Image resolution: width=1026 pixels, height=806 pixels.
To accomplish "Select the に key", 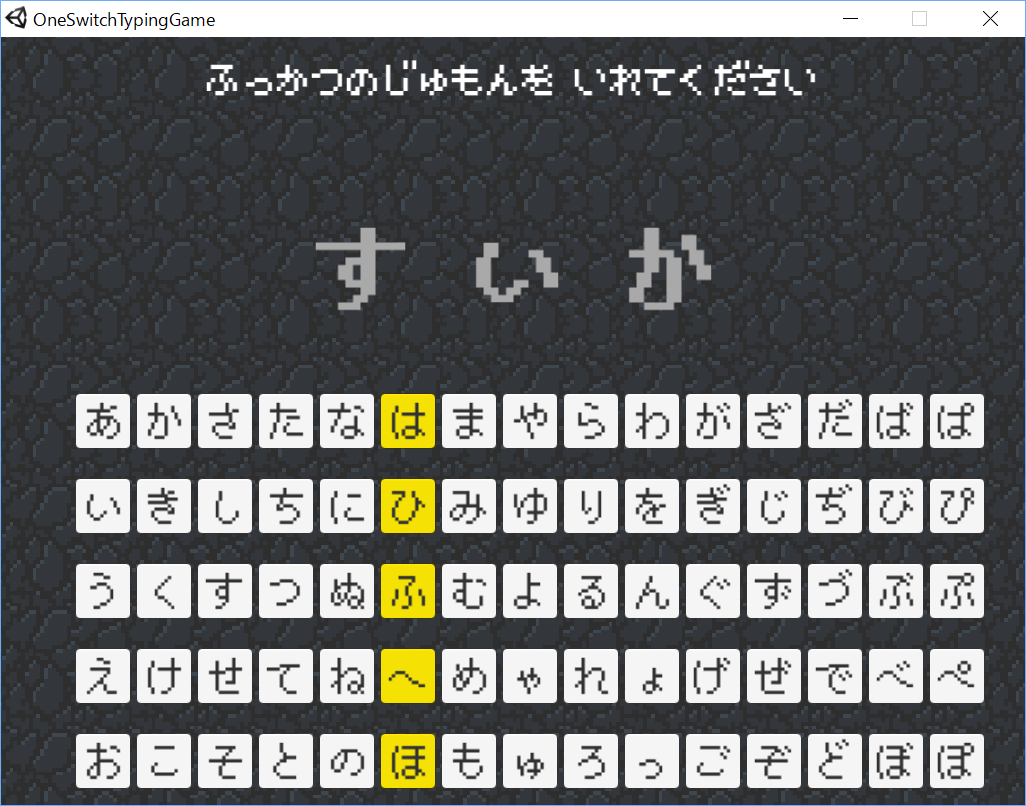I will 347,506.
